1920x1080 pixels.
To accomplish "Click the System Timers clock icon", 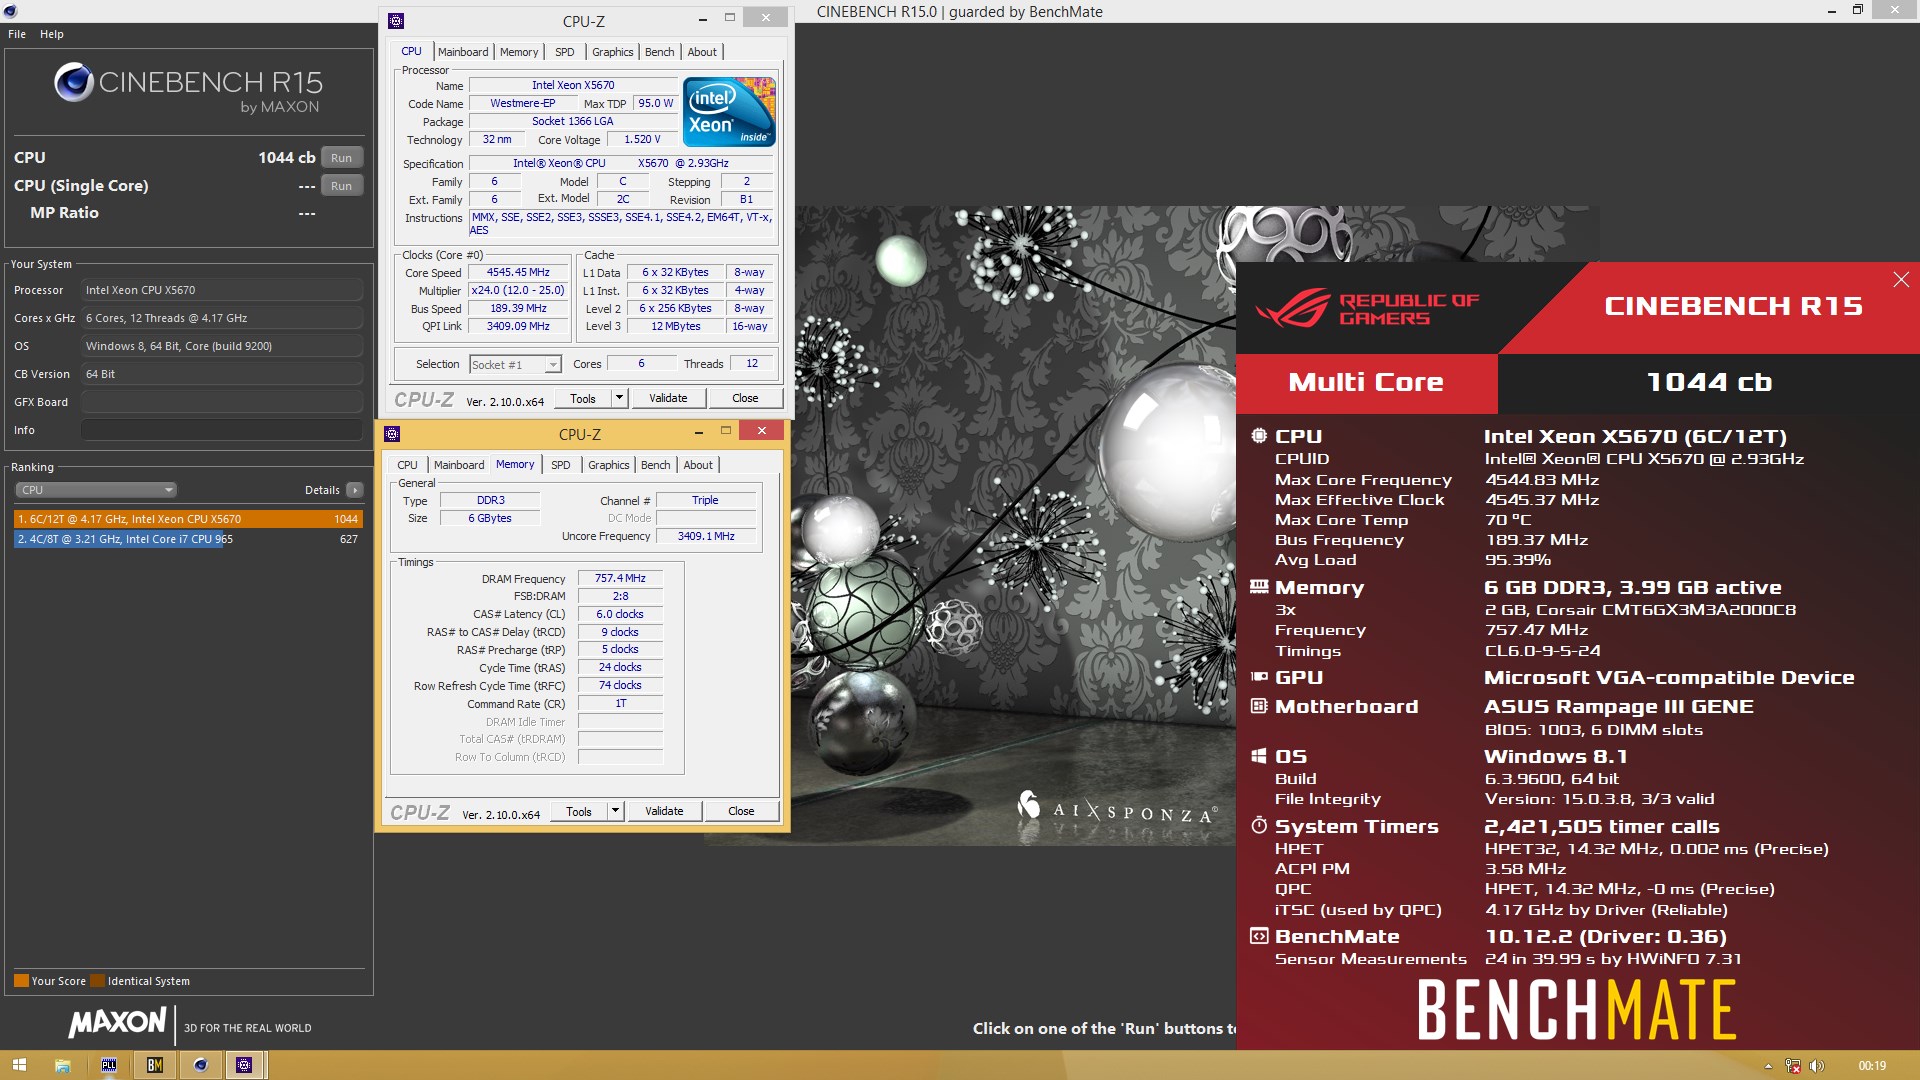I will tap(1259, 826).
